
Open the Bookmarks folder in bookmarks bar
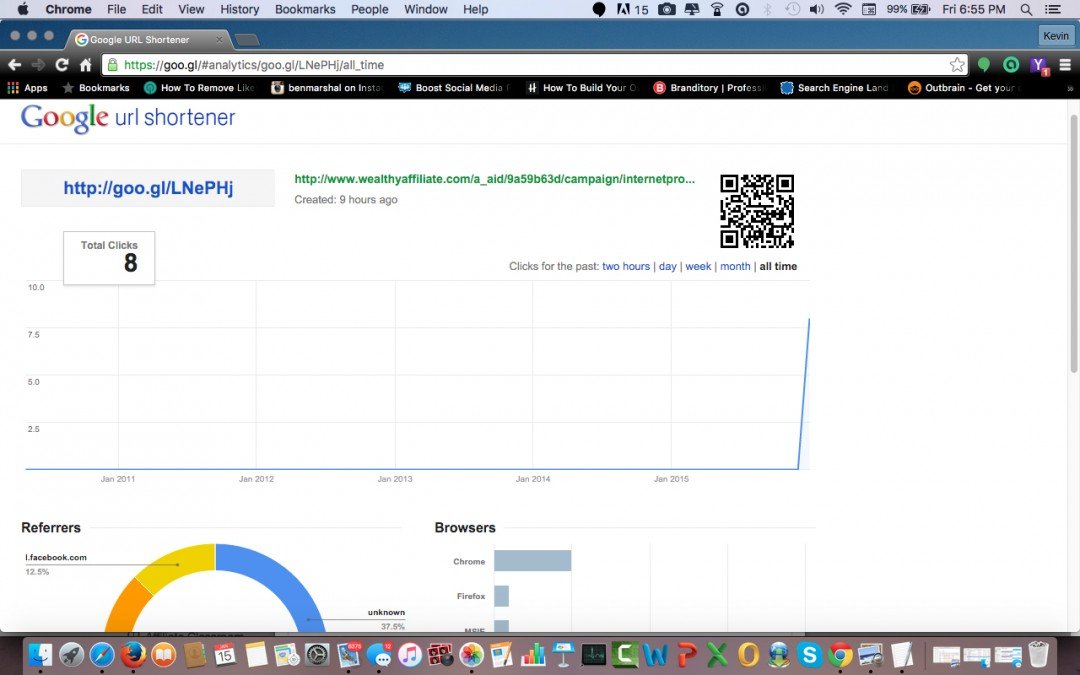point(96,87)
